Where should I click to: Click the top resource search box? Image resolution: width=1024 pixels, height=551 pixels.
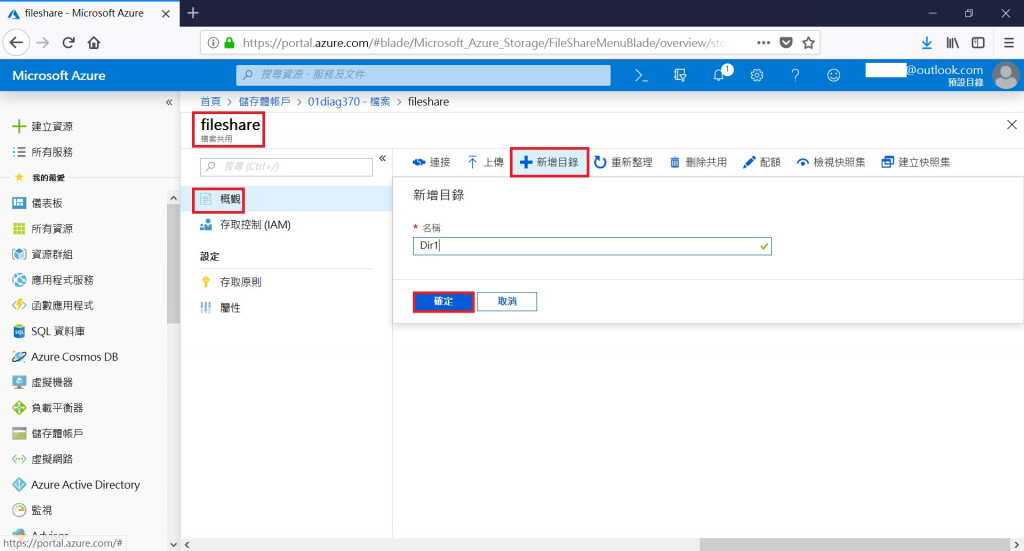(x=423, y=75)
